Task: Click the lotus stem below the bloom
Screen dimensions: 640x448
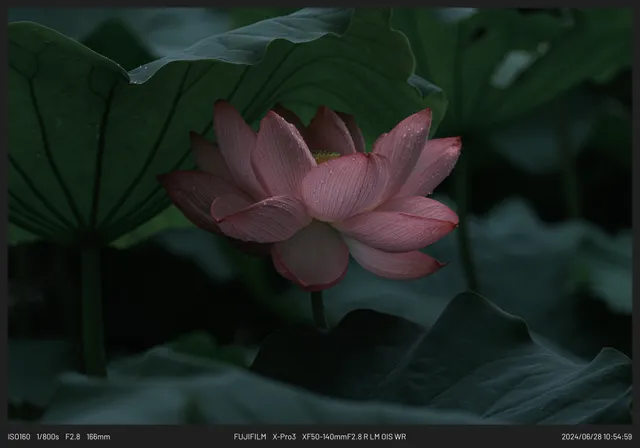Action: pos(317,308)
